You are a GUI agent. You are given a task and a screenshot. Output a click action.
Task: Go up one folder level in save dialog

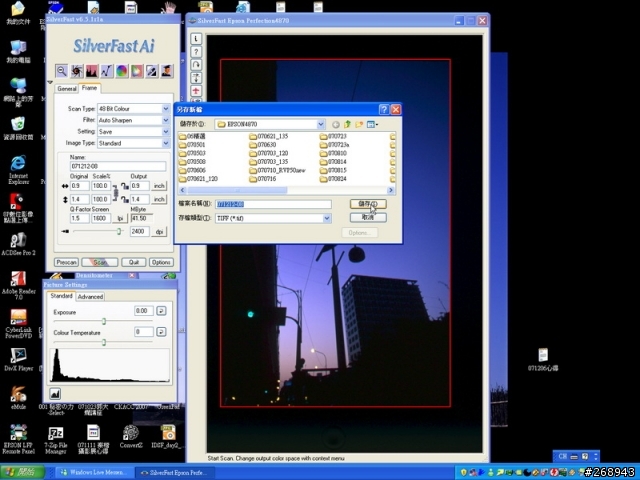pyautogui.click(x=347, y=124)
